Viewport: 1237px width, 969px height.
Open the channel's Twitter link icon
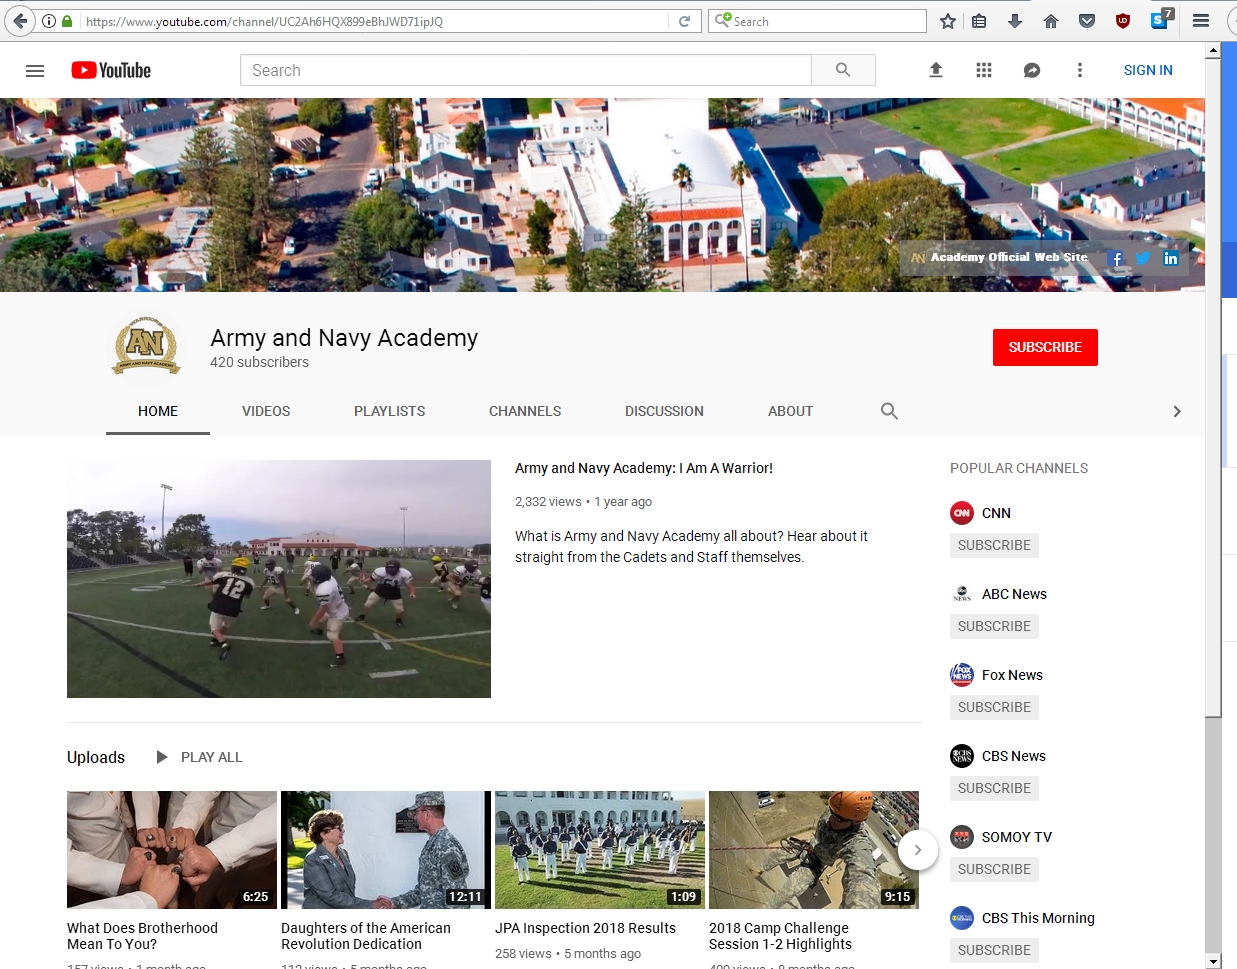(x=1143, y=258)
